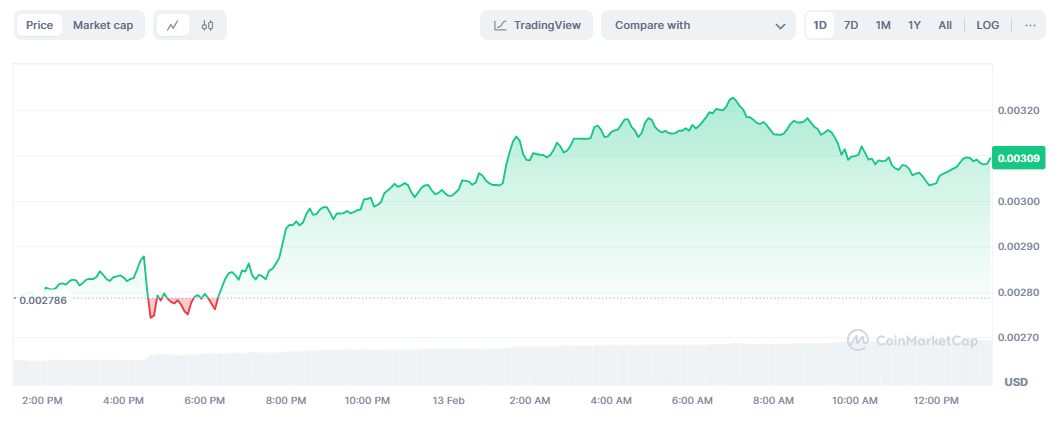Viewport: 1059px width, 424px height.
Task: Click the 8:00 PM axis label
Action: click(285, 400)
